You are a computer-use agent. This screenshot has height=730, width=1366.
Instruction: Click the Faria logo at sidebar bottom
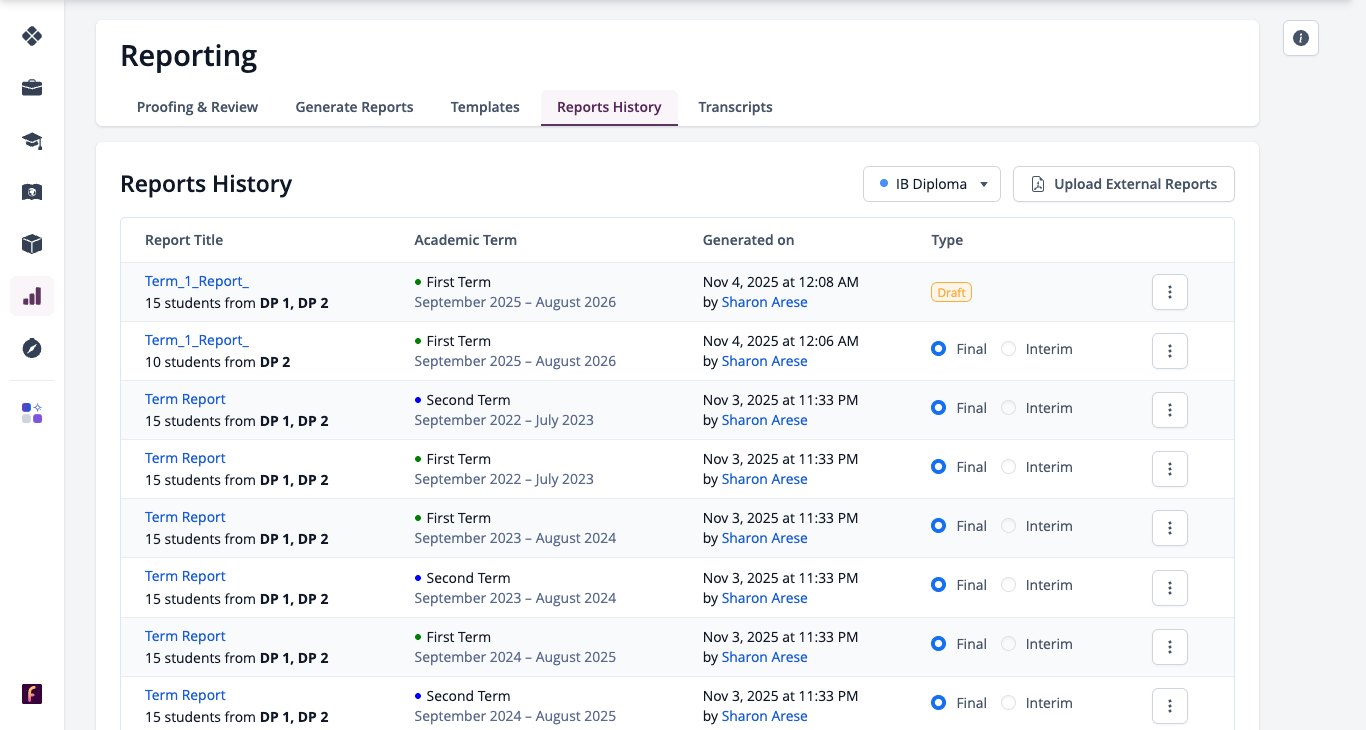(32, 694)
